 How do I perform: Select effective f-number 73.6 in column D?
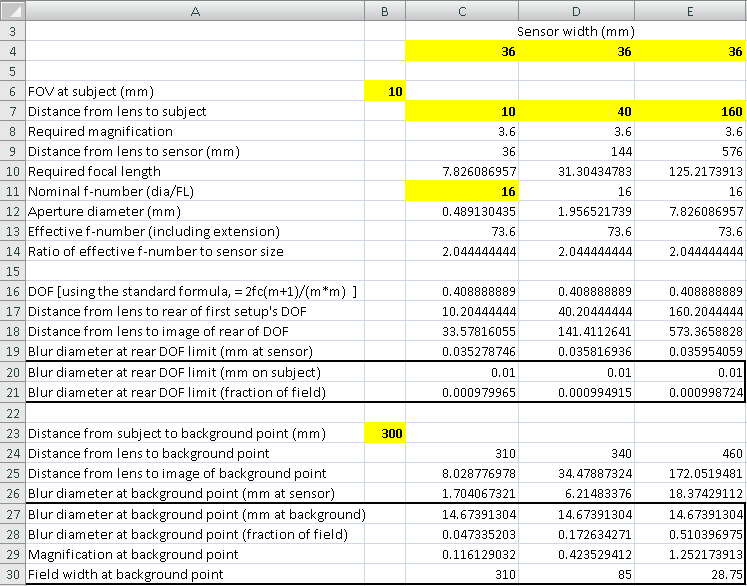click(x=576, y=231)
